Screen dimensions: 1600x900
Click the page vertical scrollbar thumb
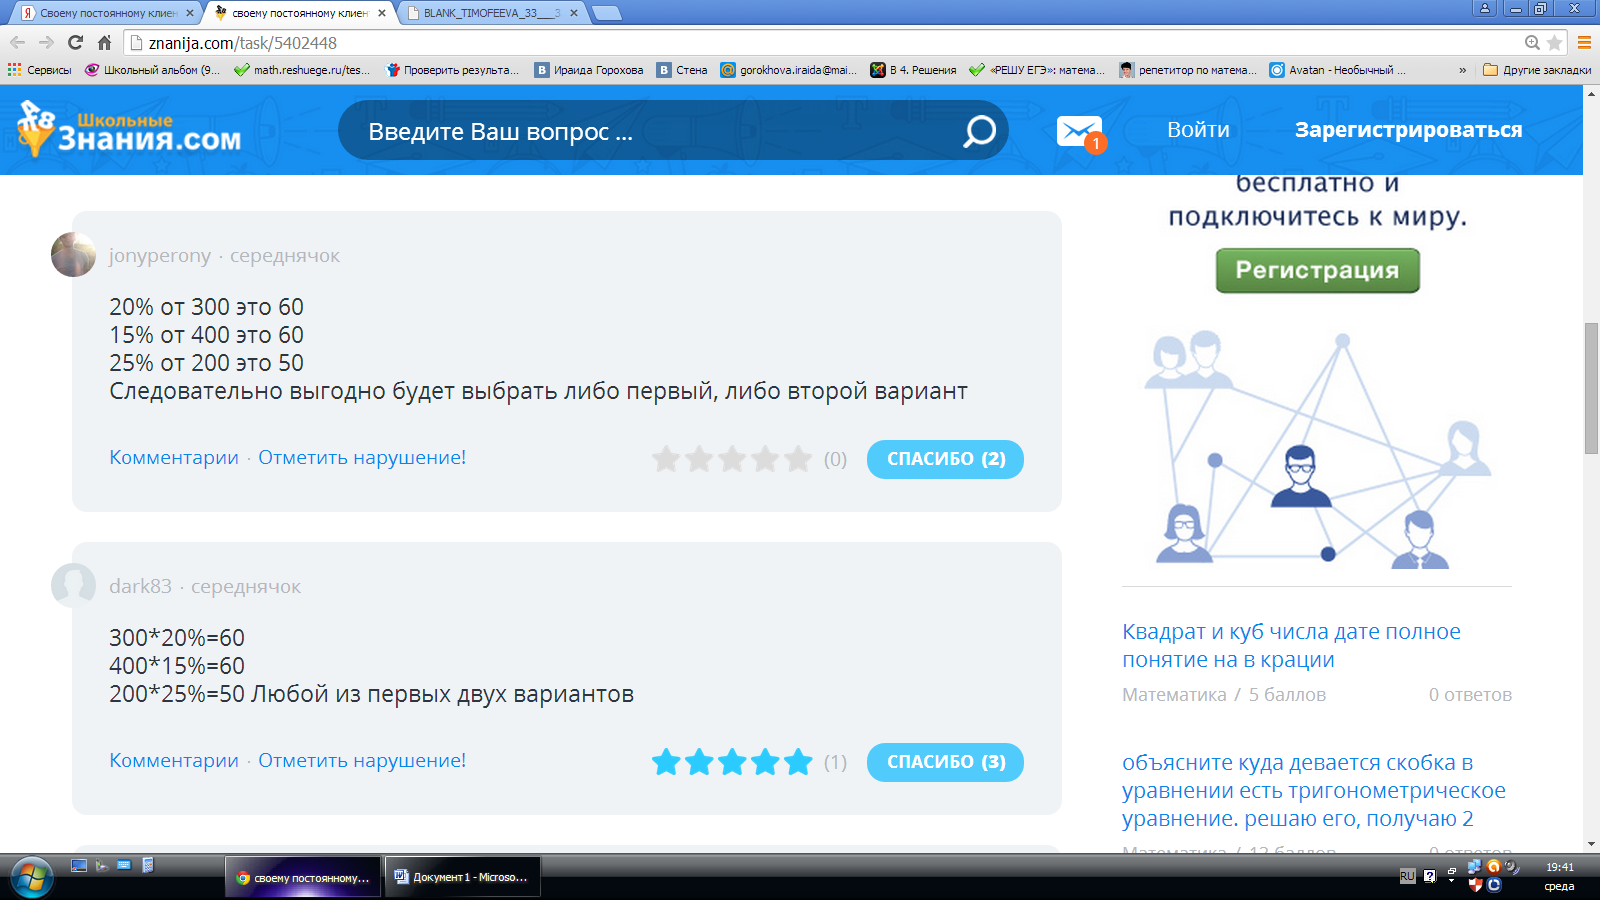(1591, 388)
